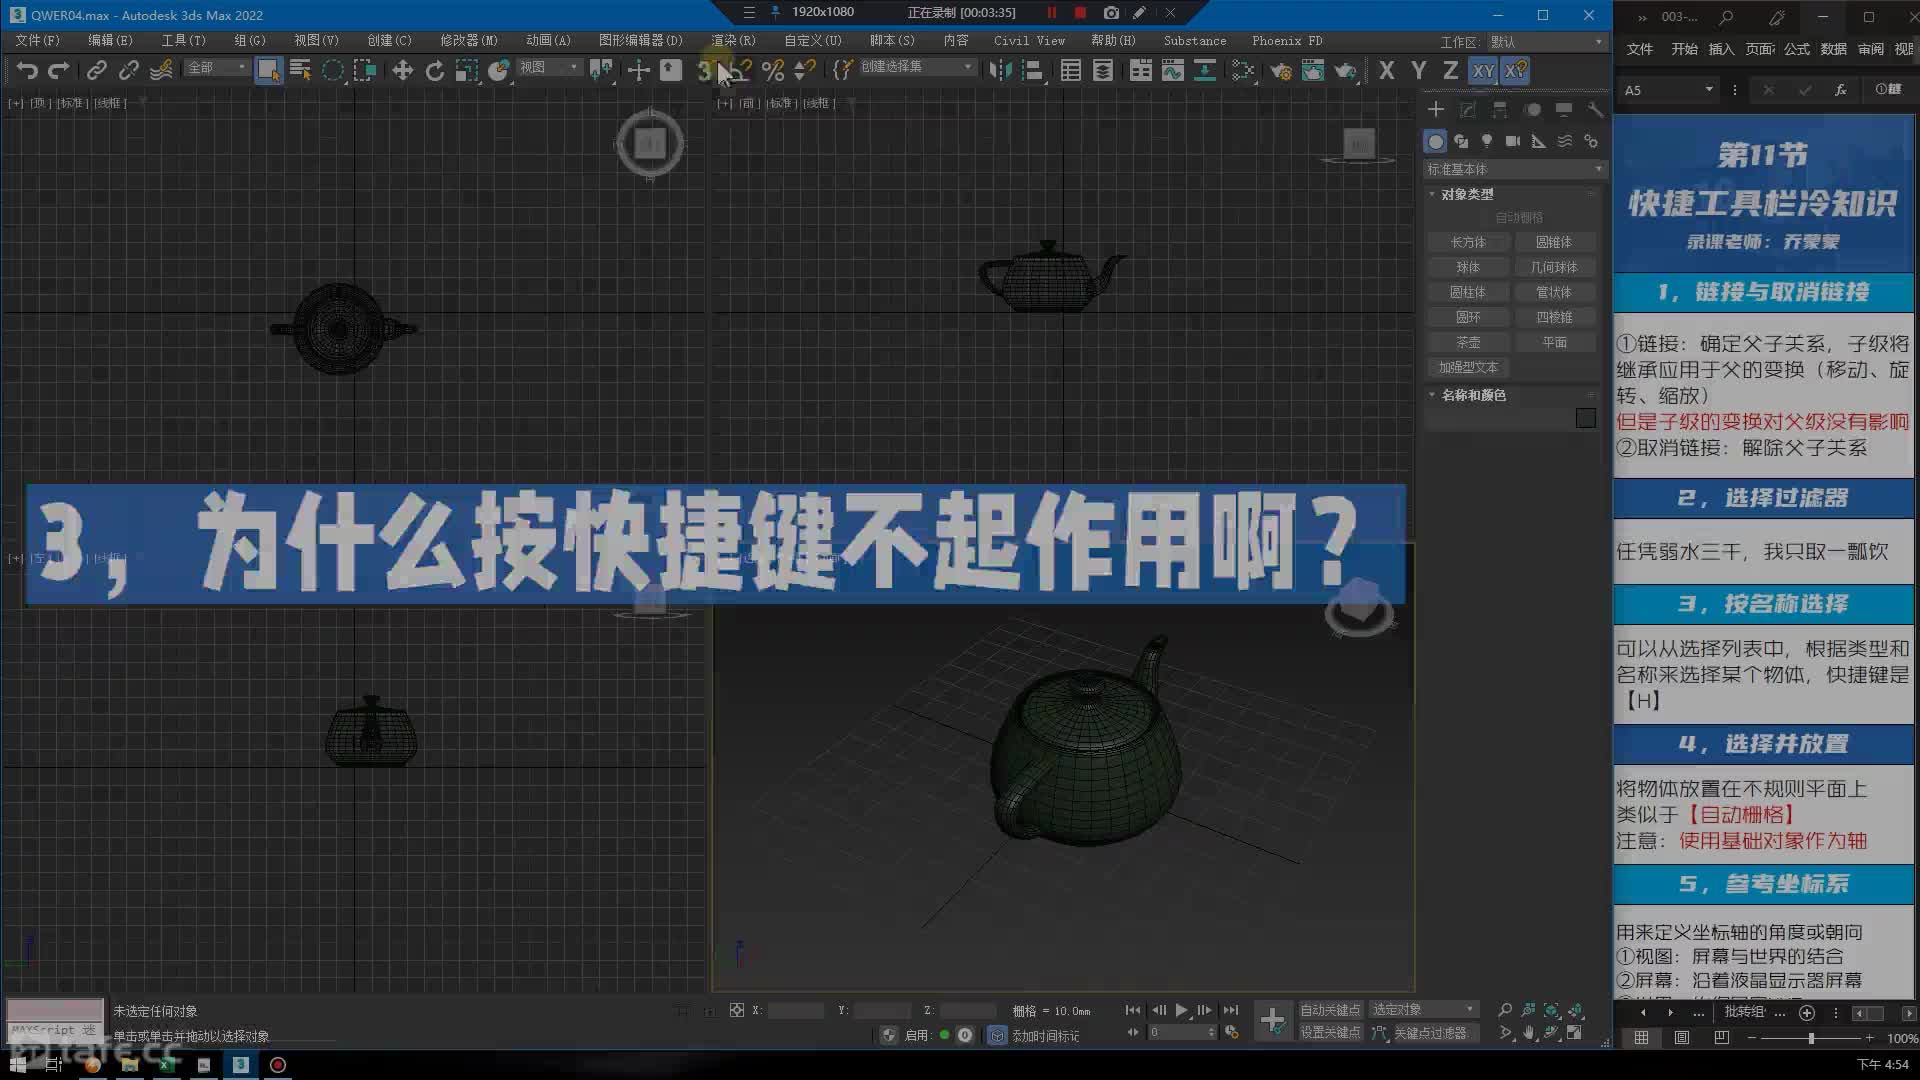Image resolution: width=1920 pixels, height=1080 pixels.
Task: Click the Use Pivot Point Center icon
Action: click(x=601, y=70)
